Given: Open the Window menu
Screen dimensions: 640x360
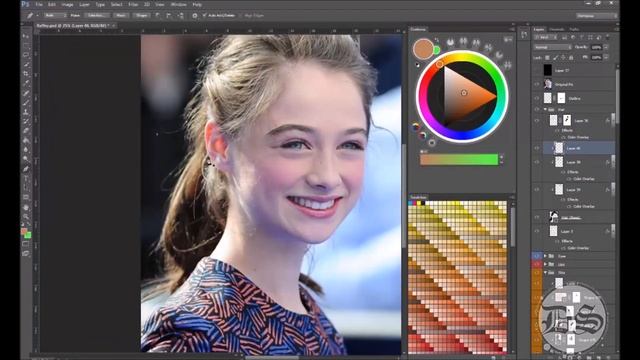Looking at the screenshot, I should click(x=178, y=4).
